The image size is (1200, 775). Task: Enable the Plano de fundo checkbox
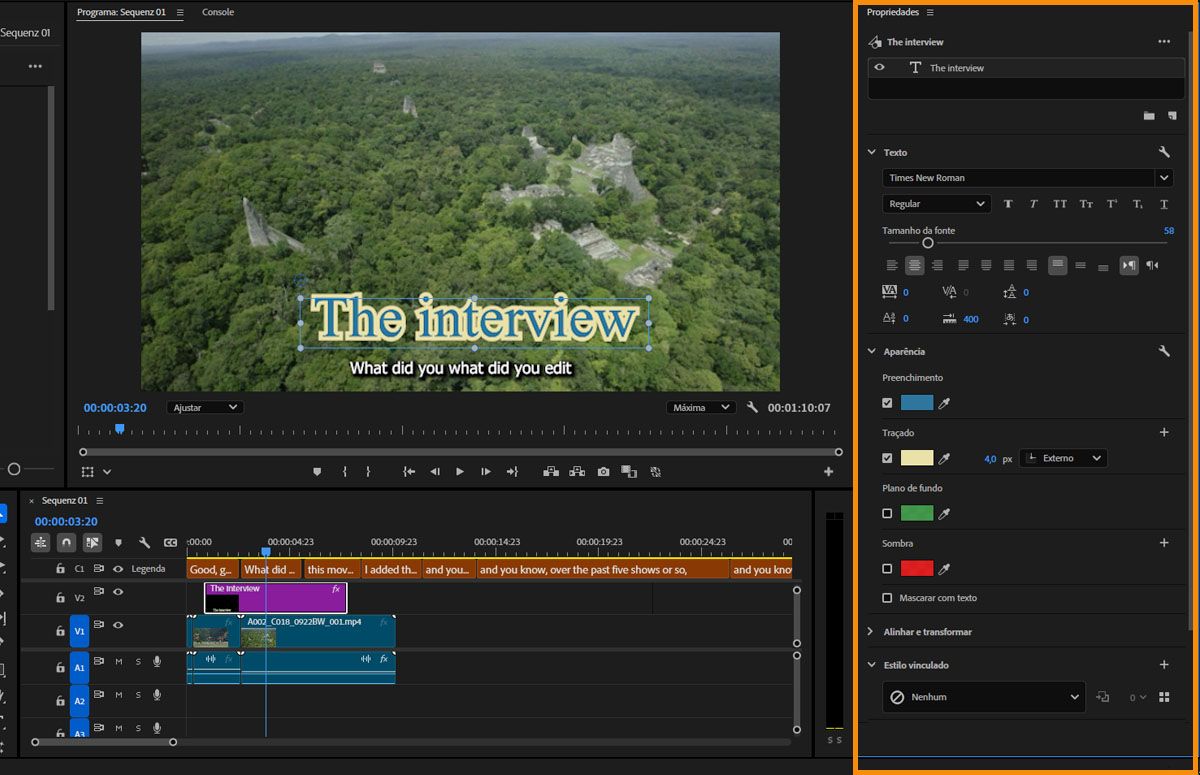887,514
